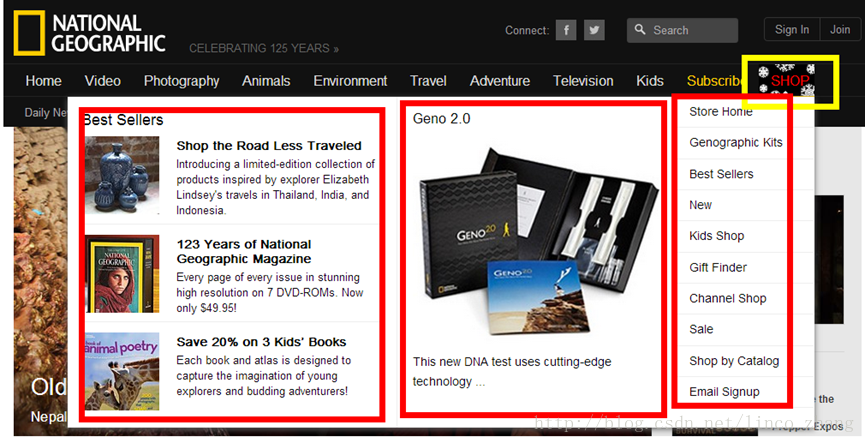Select Store Home in shop menu

coord(720,111)
